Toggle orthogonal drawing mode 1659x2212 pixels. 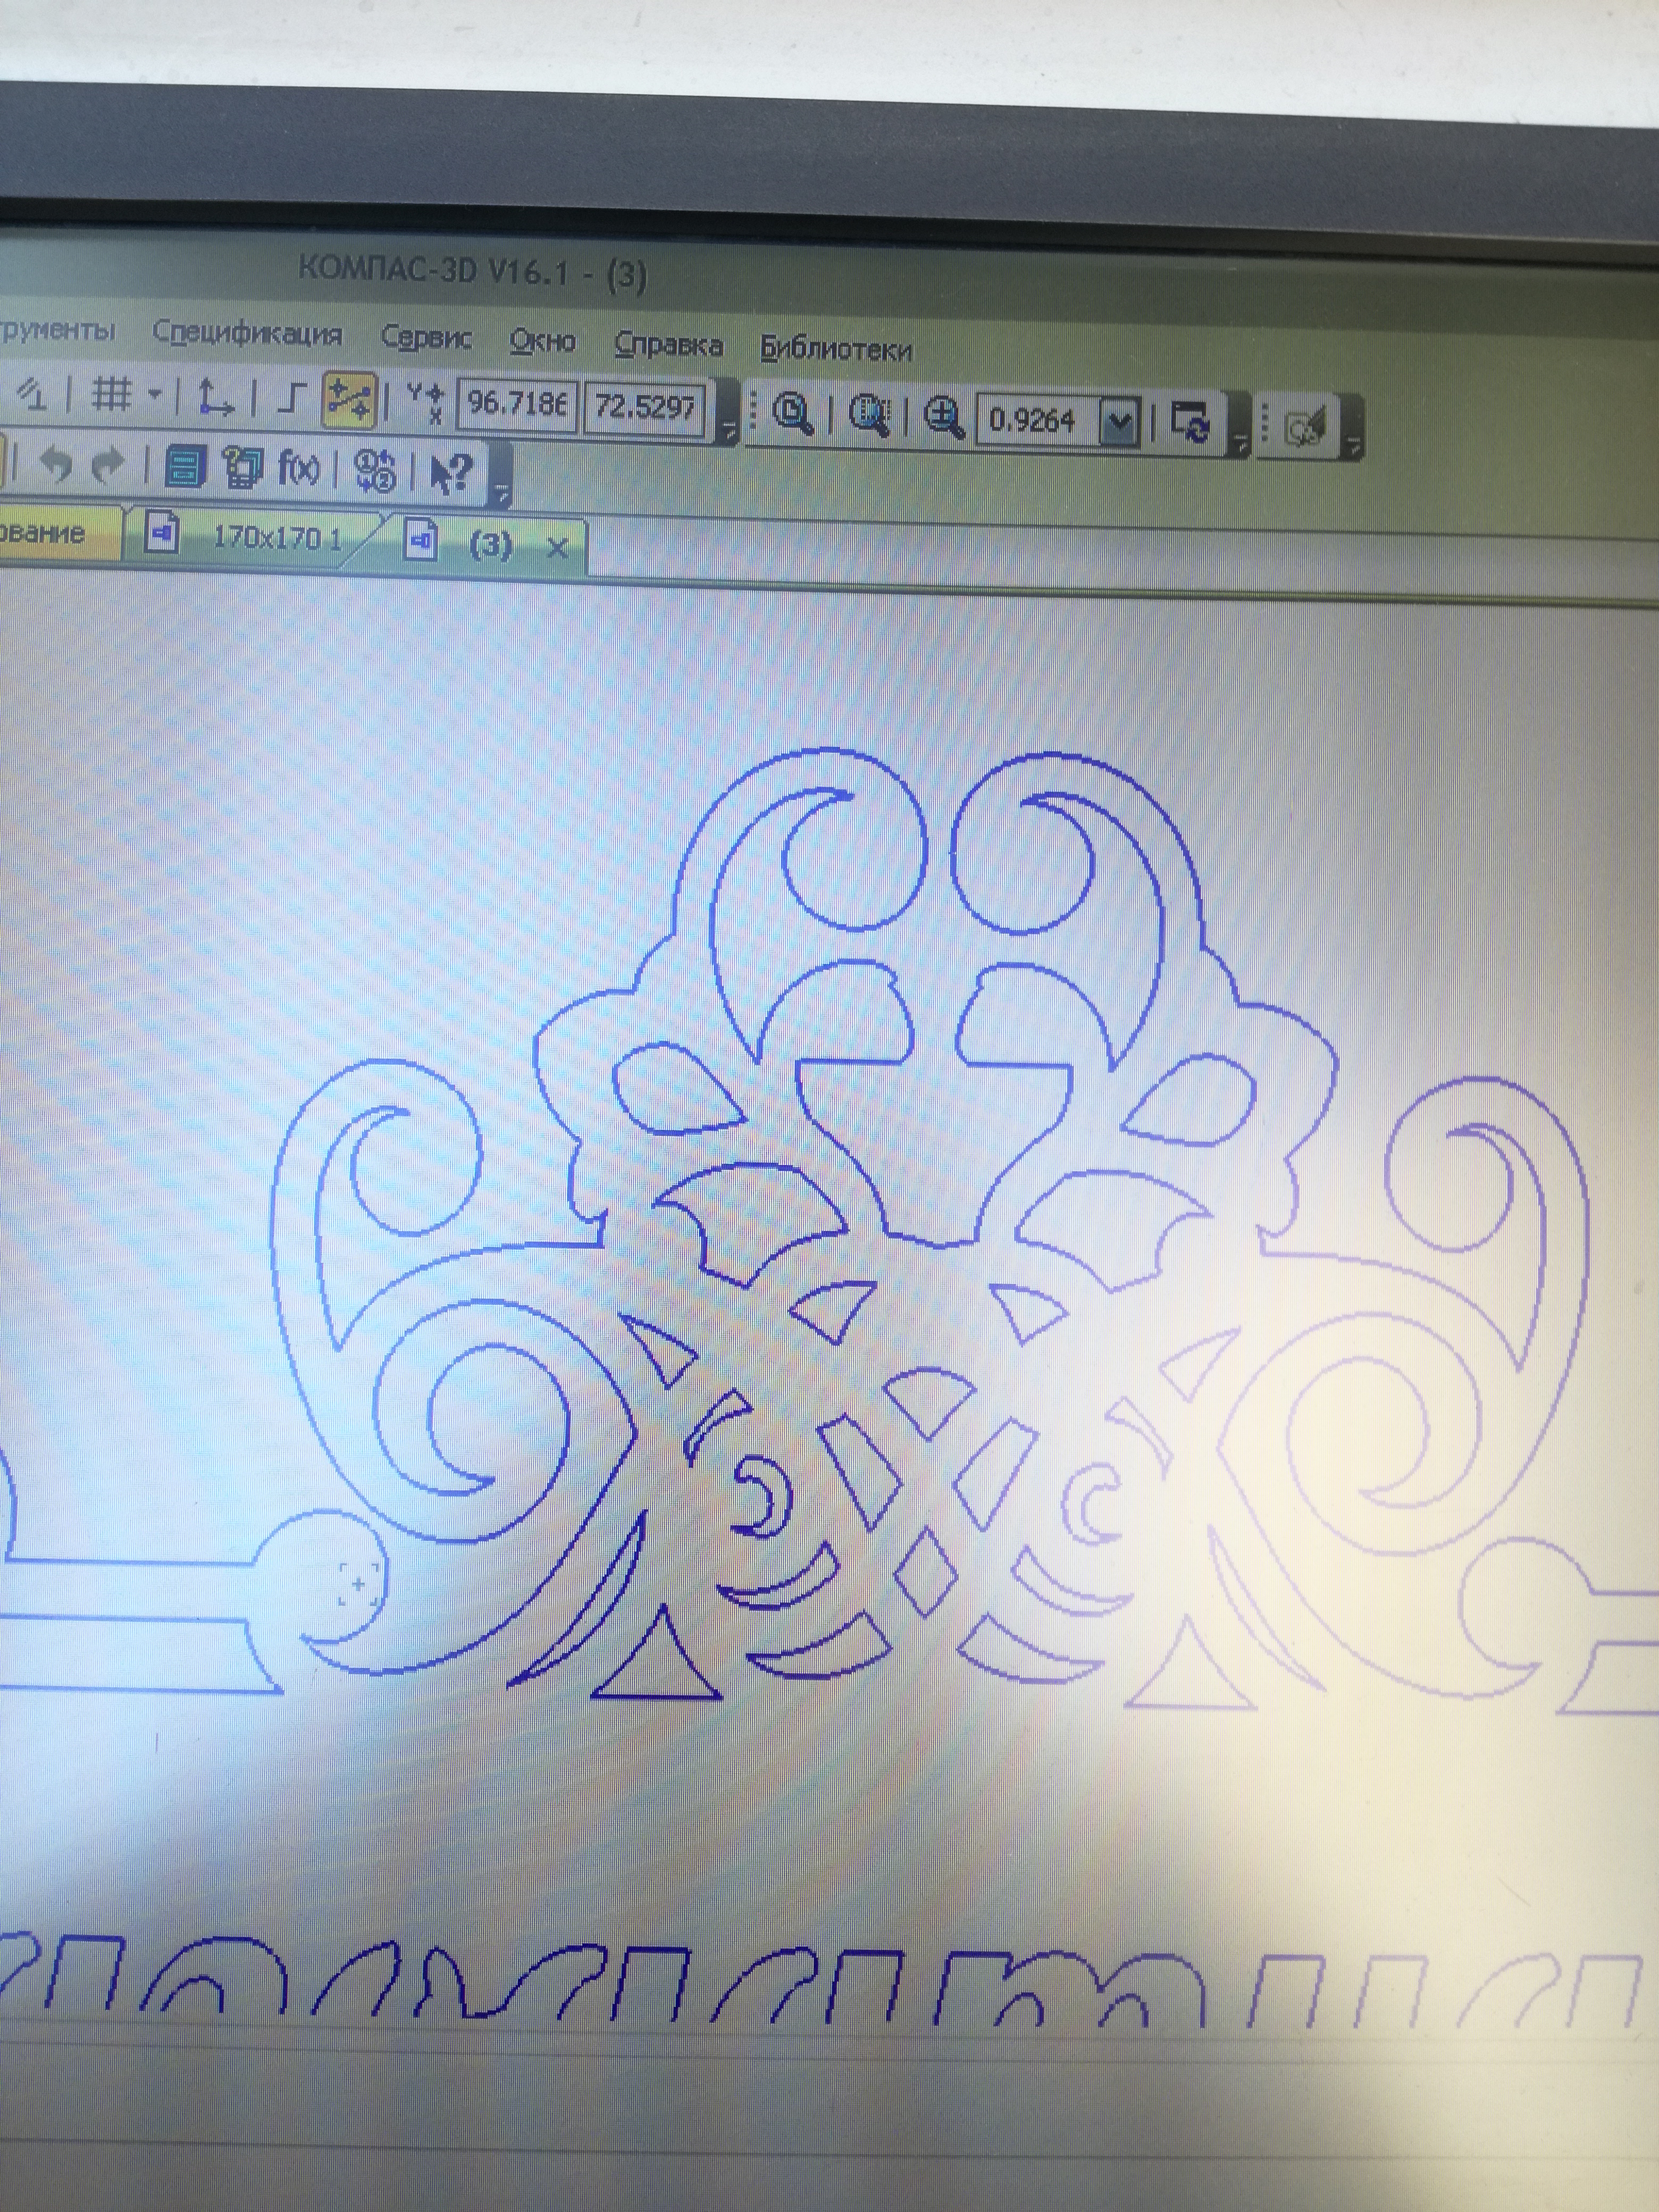click(x=290, y=399)
